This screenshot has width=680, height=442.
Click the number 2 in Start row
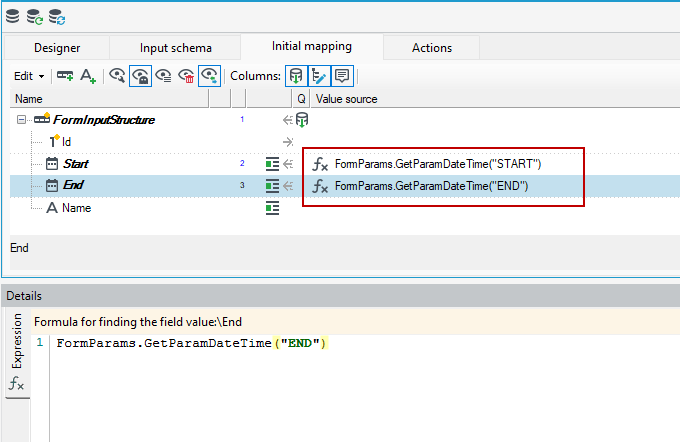[242, 163]
